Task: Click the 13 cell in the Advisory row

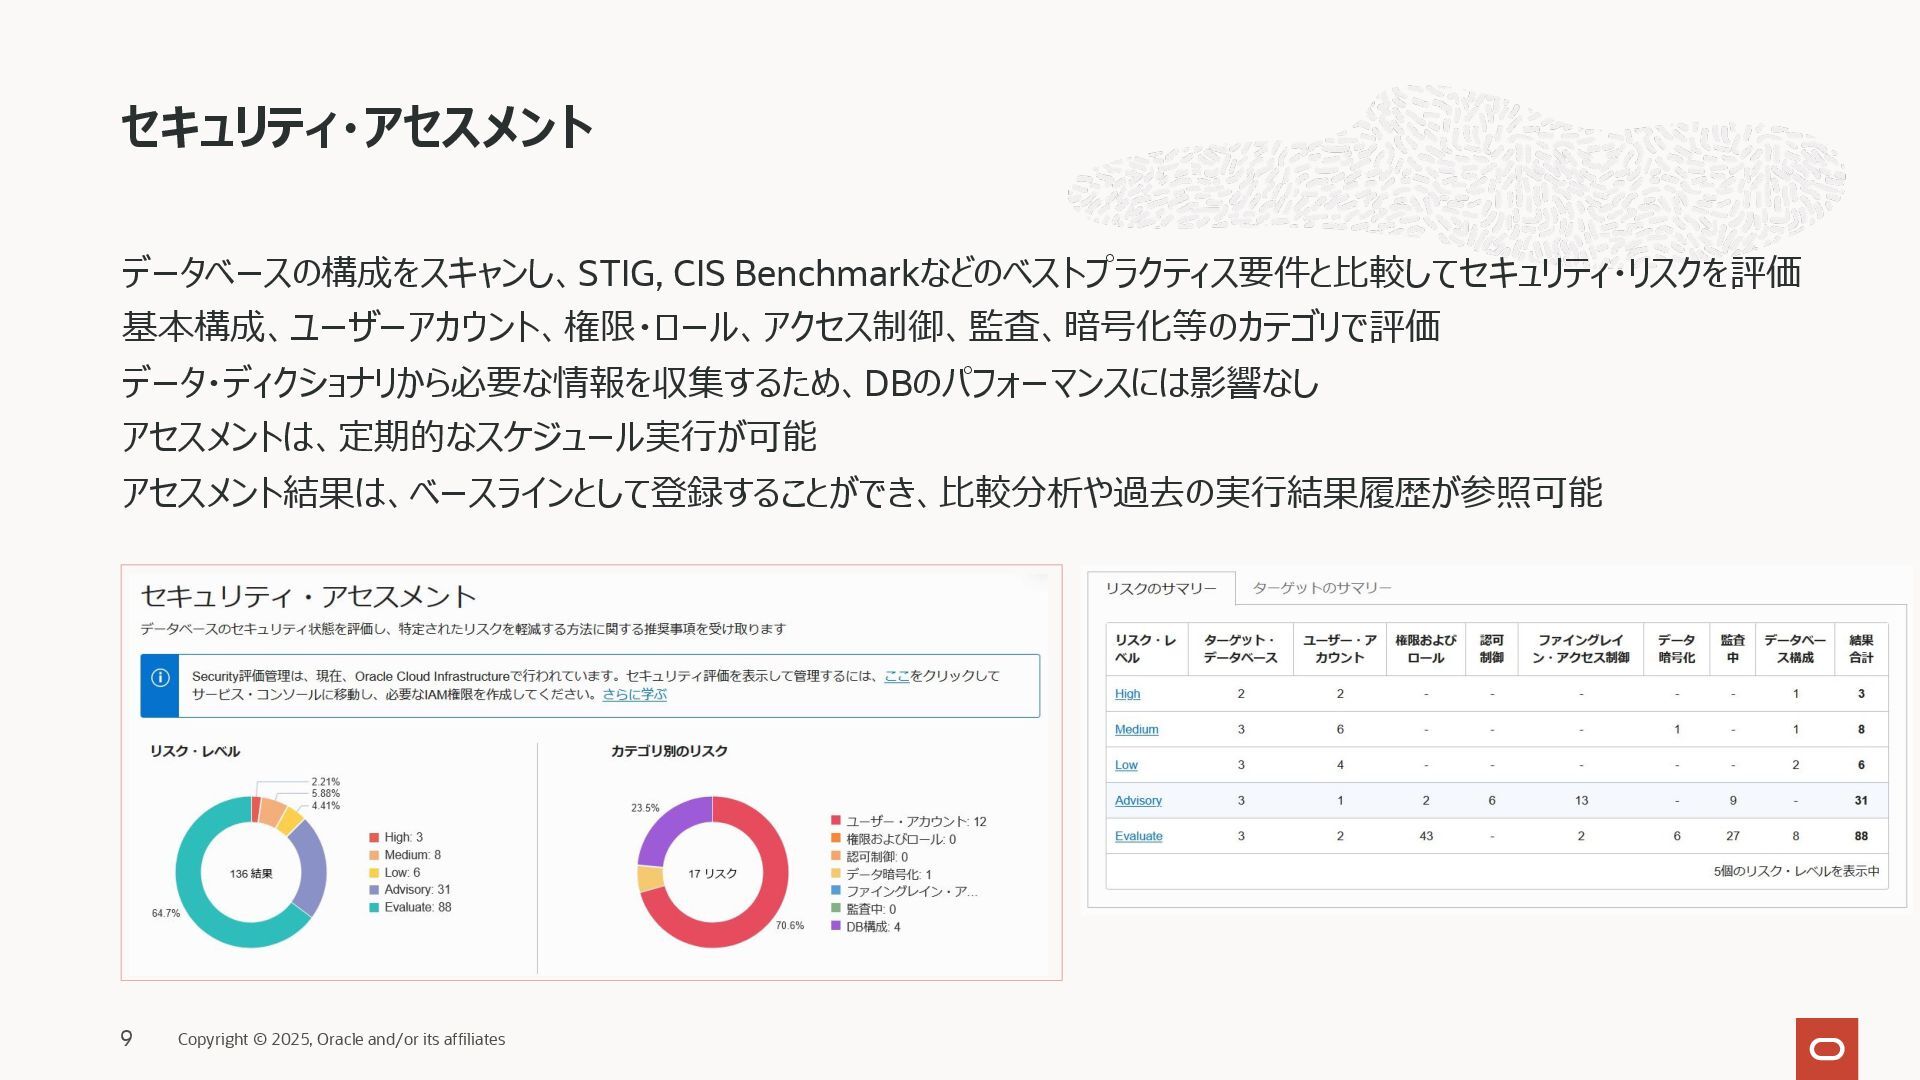Action: [x=1581, y=801]
